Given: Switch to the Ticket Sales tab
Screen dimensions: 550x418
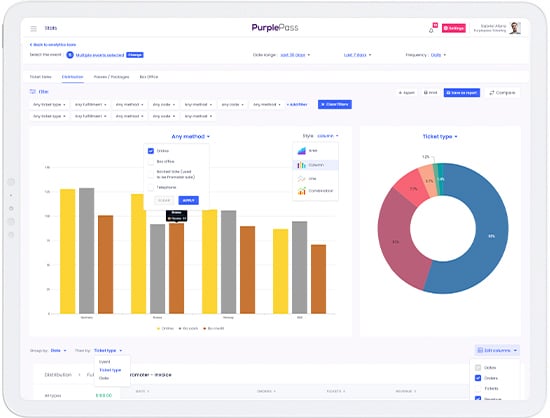Looking at the screenshot, I should (40, 77).
